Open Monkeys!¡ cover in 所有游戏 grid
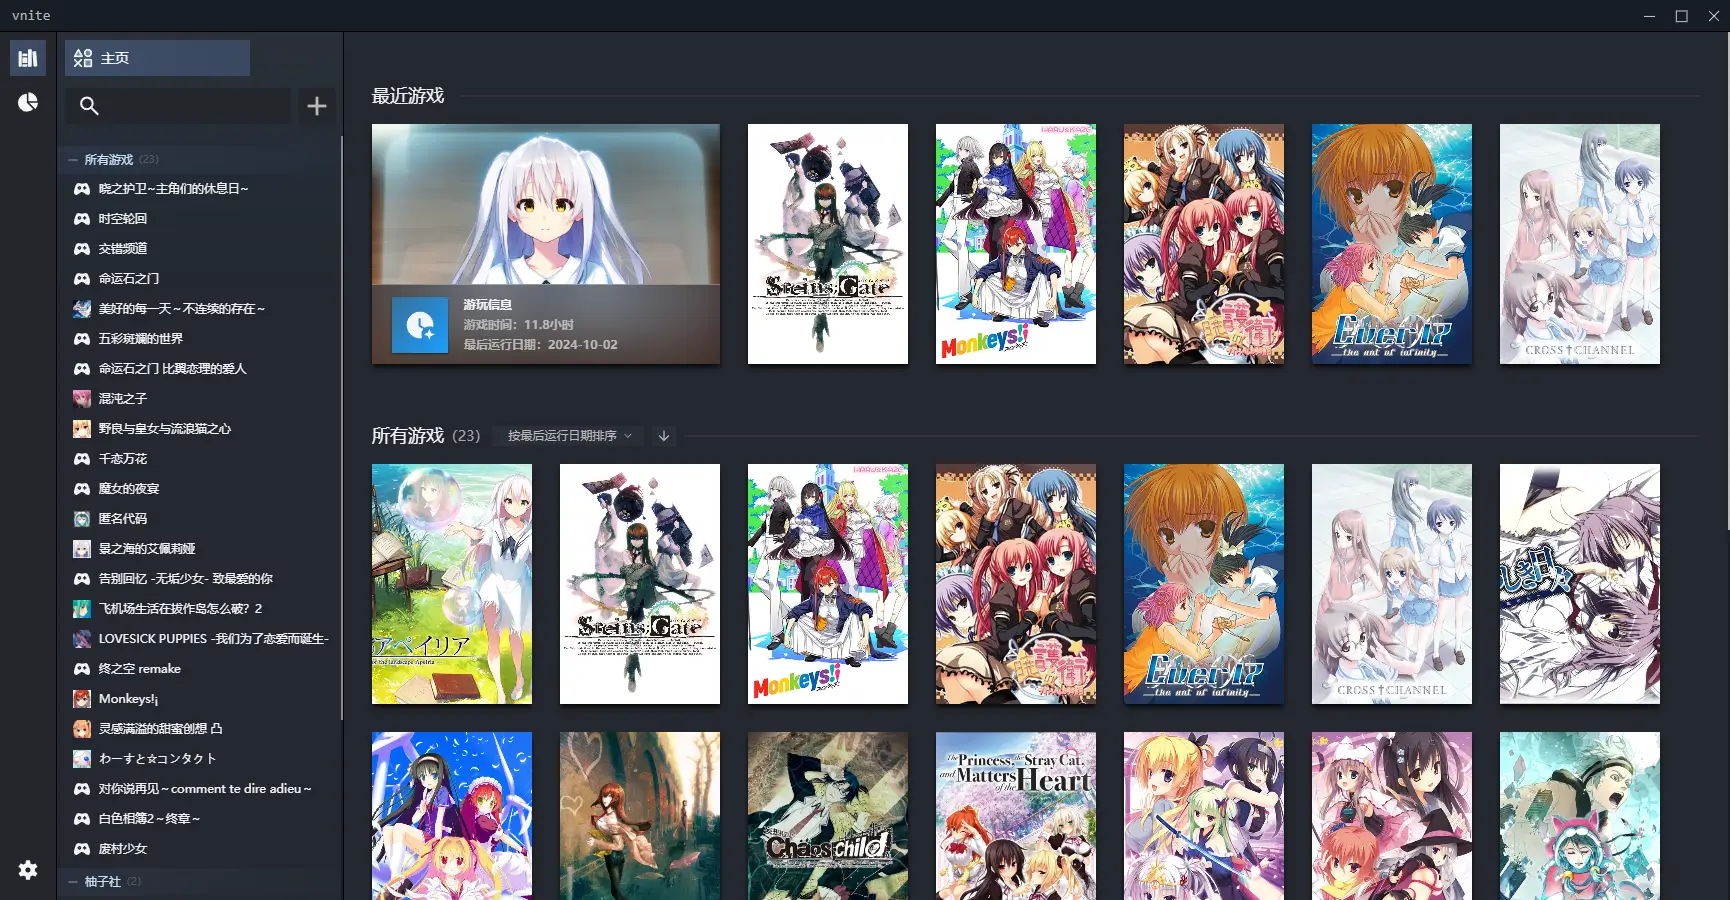This screenshot has width=1730, height=900. 828,584
